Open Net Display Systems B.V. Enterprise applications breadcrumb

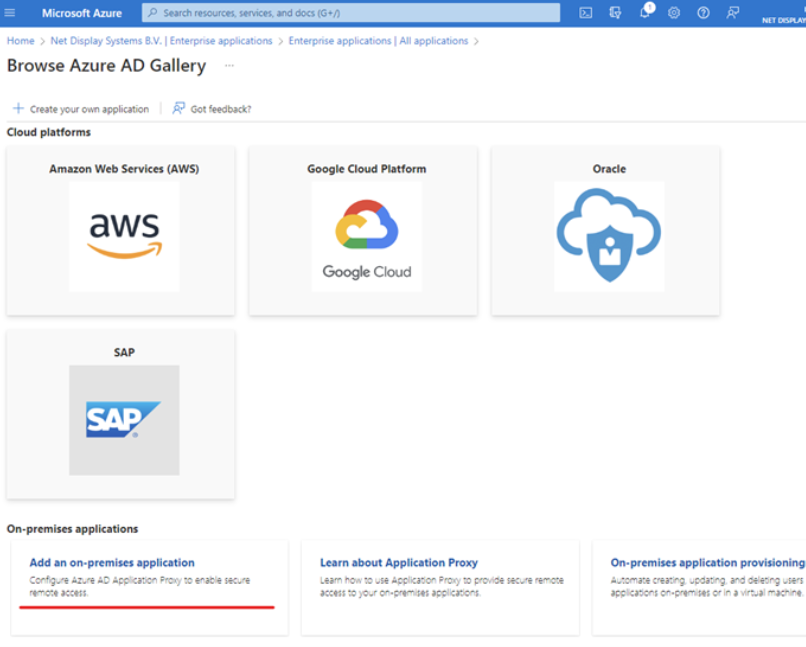pos(161,41)
